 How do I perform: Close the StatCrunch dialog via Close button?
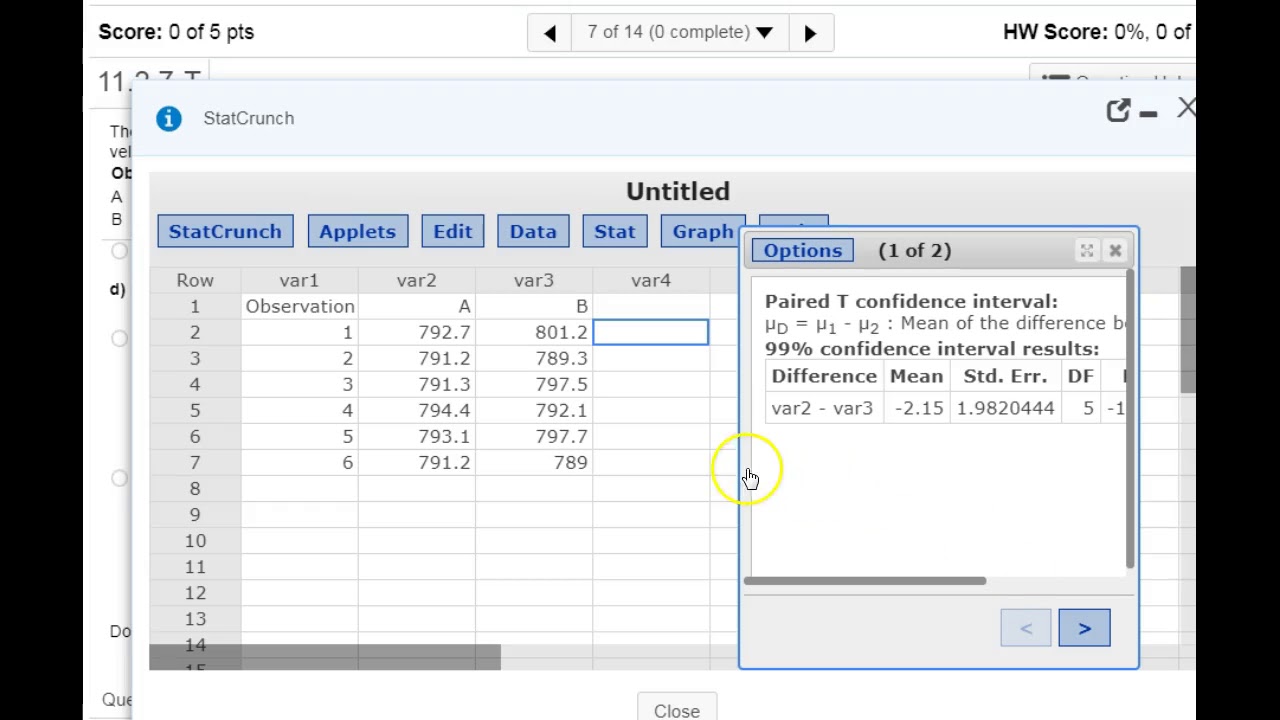click(677, 710)
